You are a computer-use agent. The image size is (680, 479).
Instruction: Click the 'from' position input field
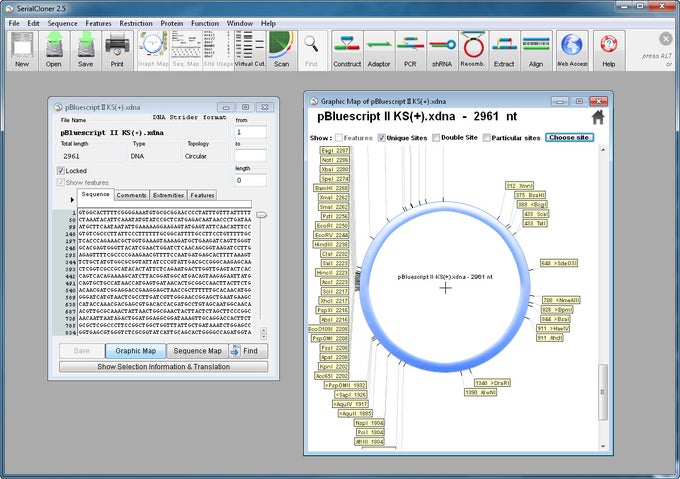[251, 132]
